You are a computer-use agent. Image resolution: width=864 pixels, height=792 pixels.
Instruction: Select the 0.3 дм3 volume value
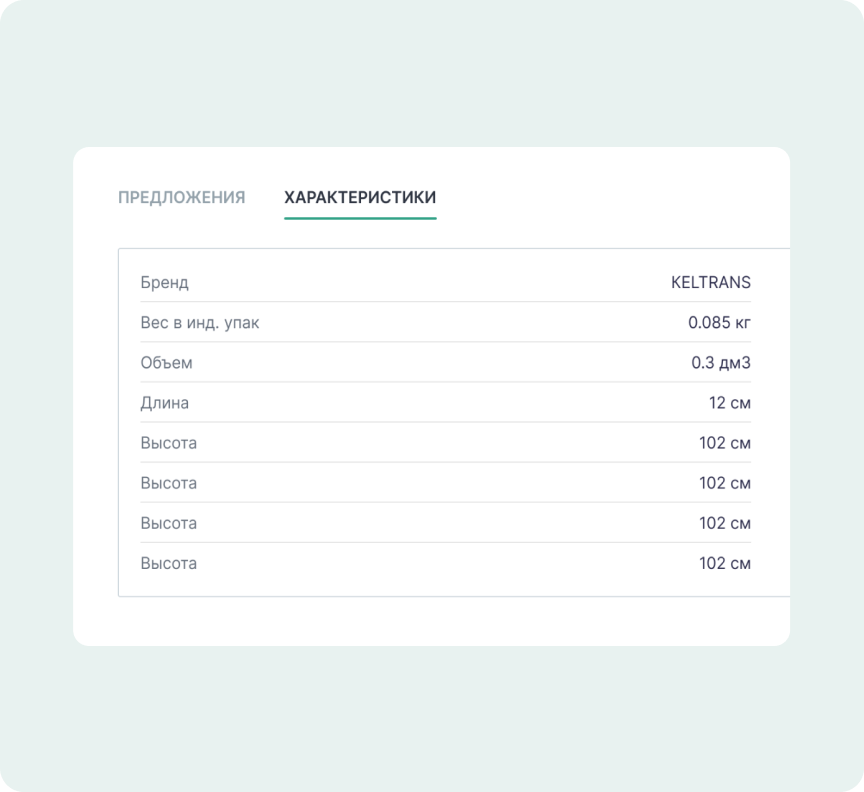tap(720, 363)
